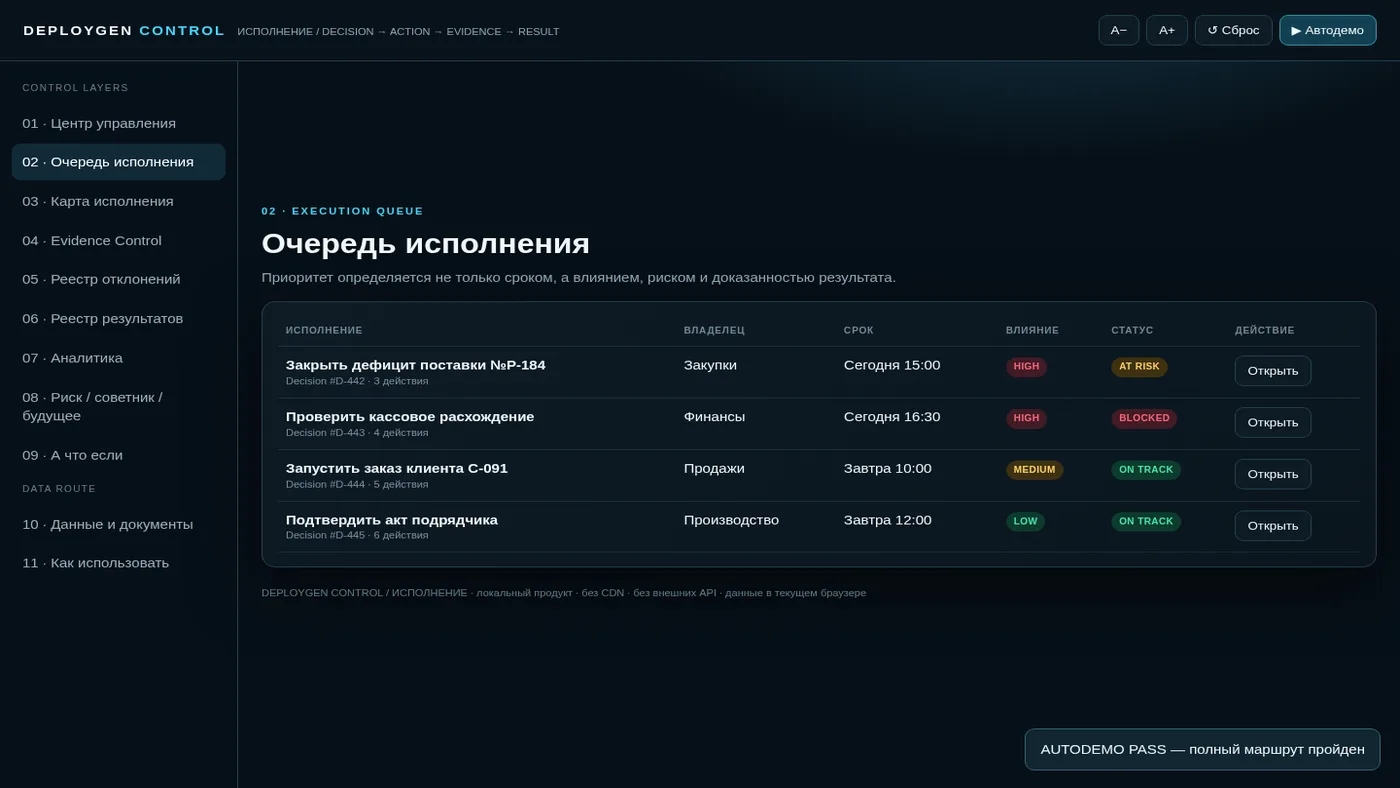Click the Закупки owner cell
Screen dimensions: 1400x788
[710, 365]
